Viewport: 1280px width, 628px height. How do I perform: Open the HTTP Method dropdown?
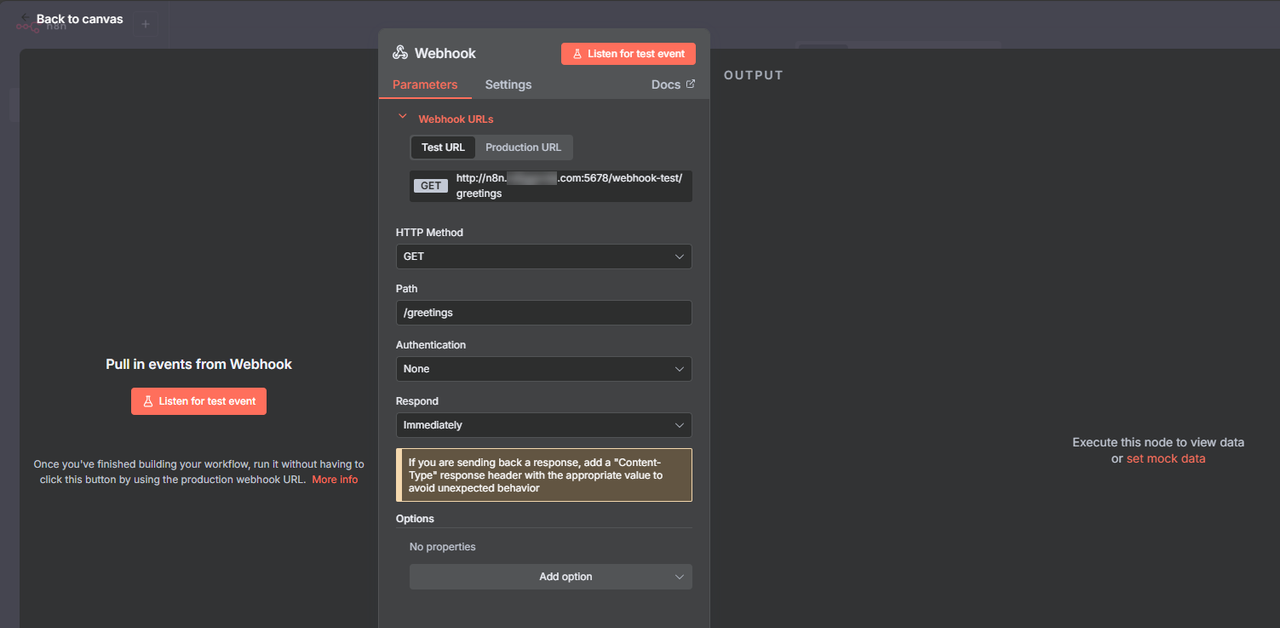(544, 256)
